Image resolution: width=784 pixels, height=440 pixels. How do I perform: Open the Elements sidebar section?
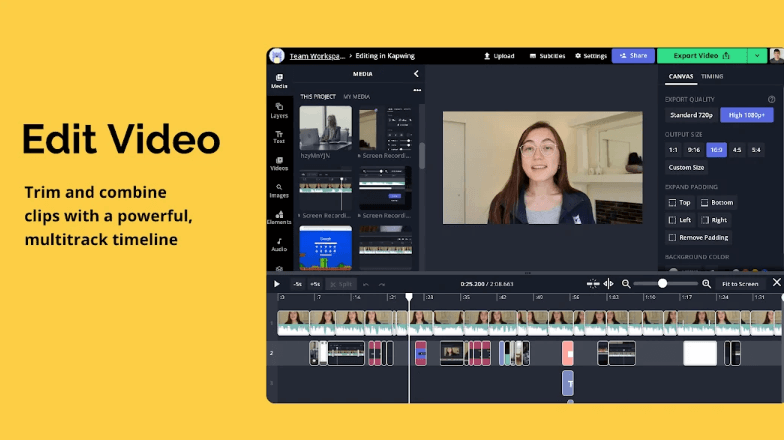[279, 216]
